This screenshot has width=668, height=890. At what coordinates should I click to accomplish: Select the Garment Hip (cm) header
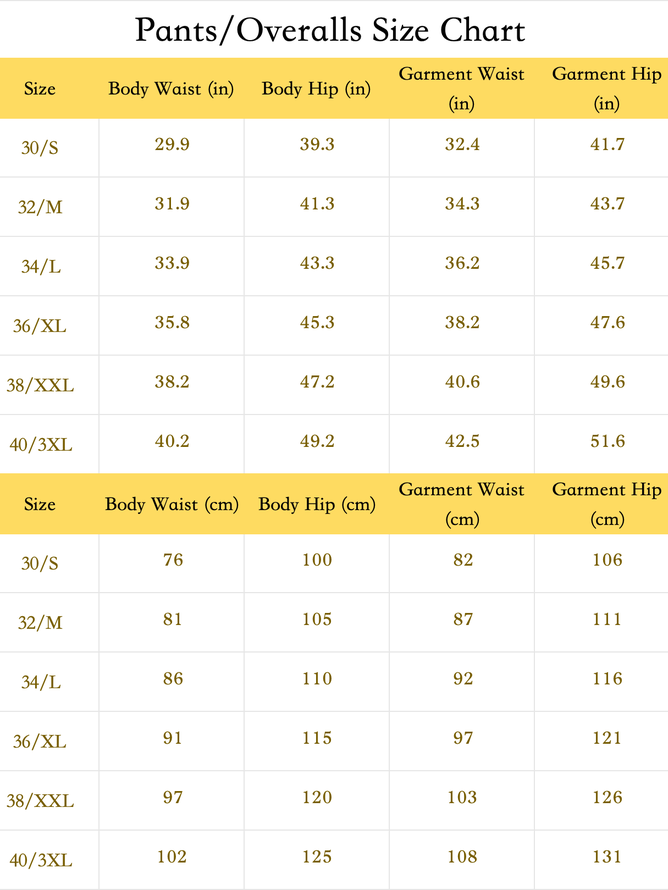(607, 504)
